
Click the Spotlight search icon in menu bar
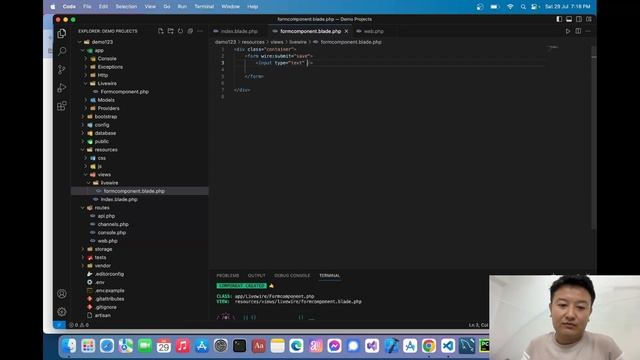point(523,7)
